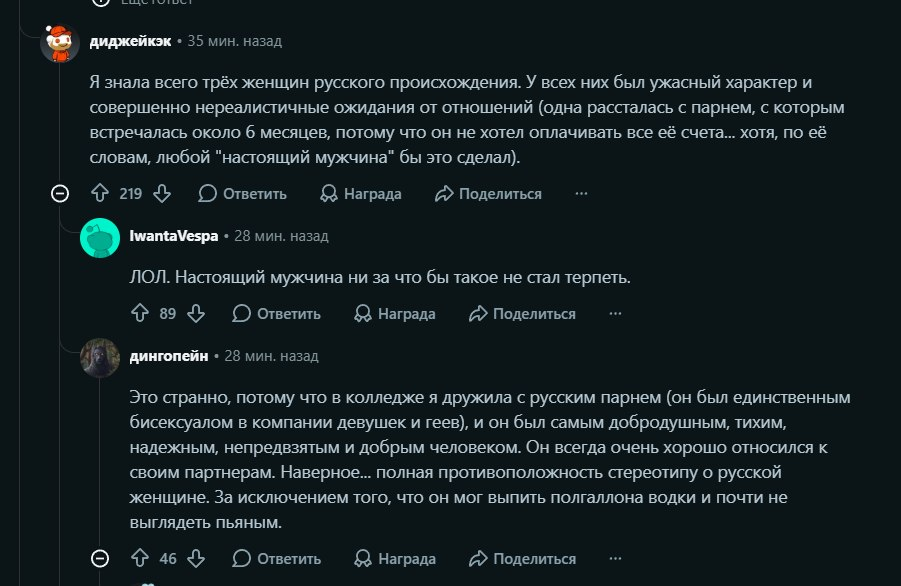Screen dimensions: 901x586
Task: Downvote дингопейн's comment with 46 votes
Action: click(x=196, y=558)
